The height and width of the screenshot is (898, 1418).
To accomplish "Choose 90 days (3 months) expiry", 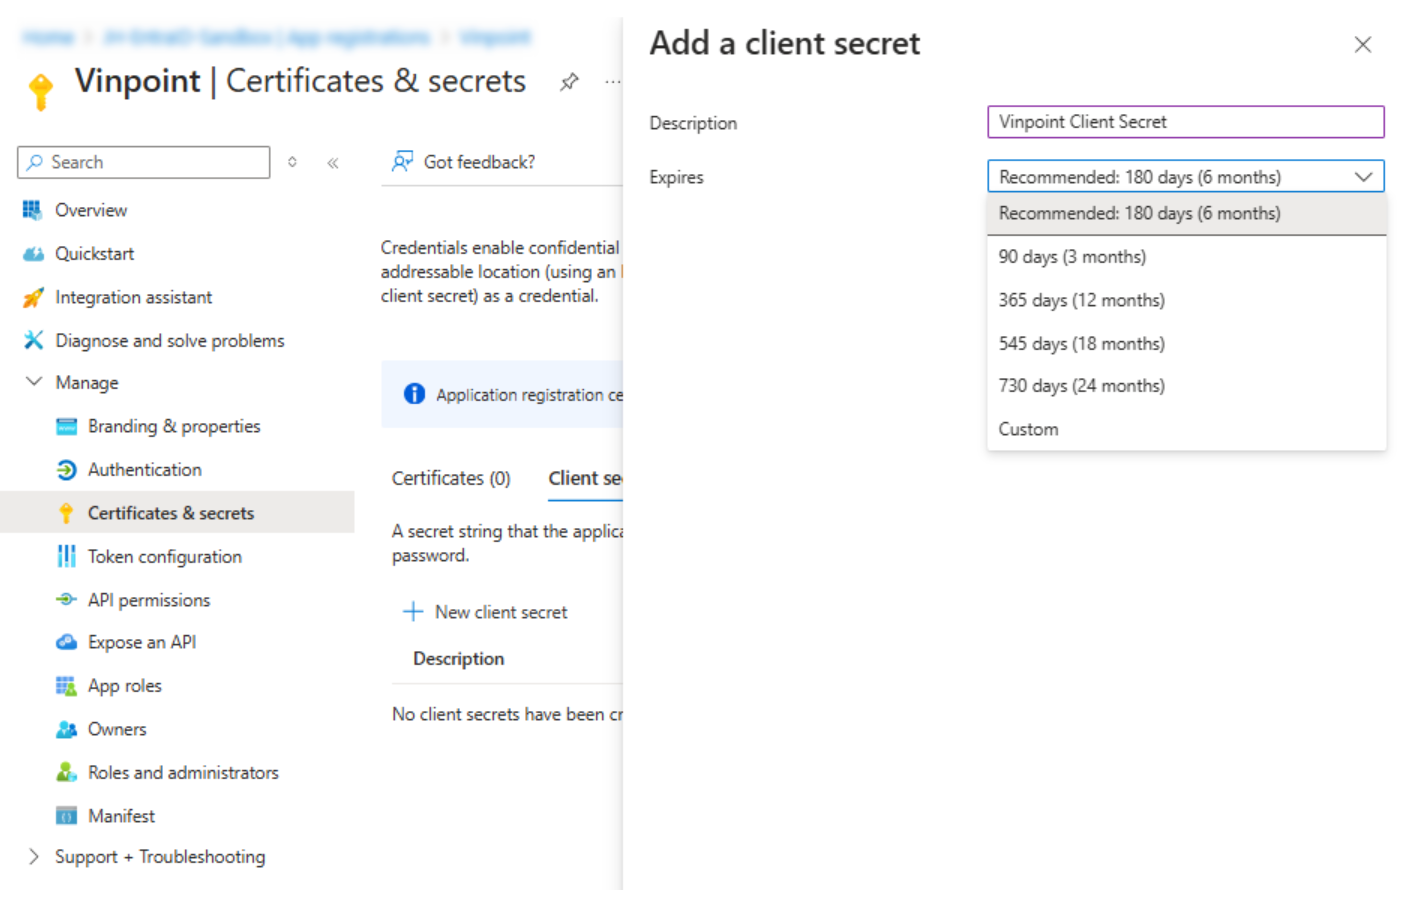I will click(x=1186, y=257).
